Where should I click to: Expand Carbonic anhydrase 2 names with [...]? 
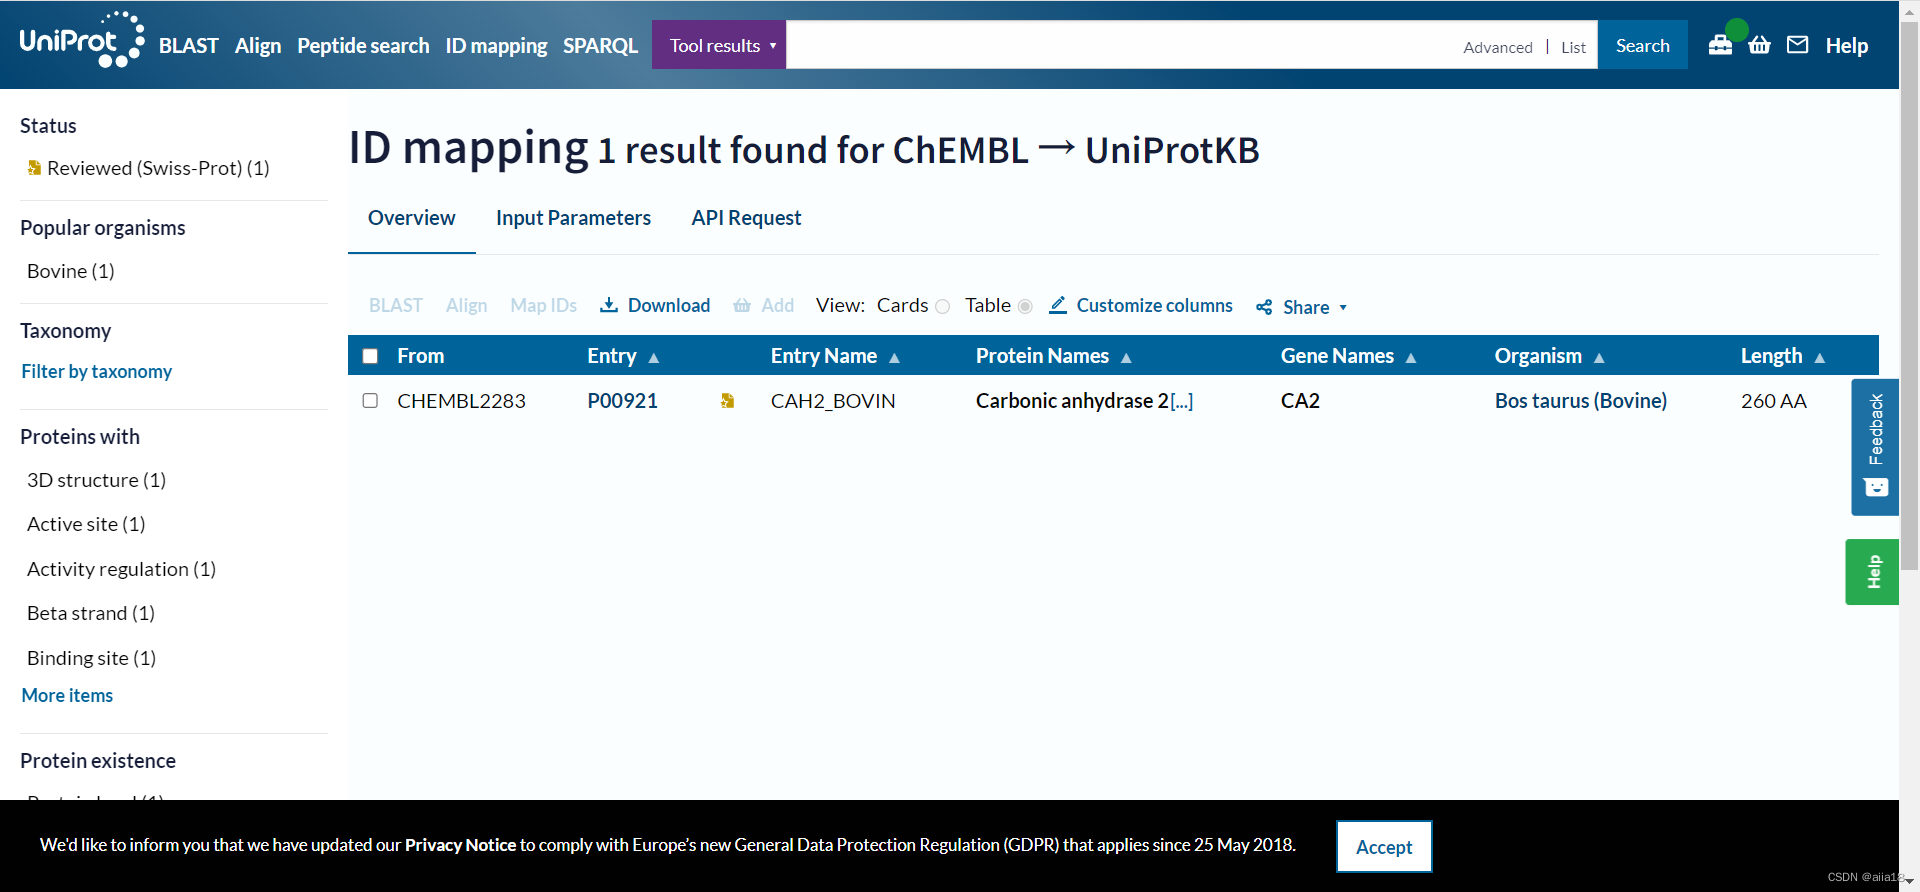[x=1182, y=401]
